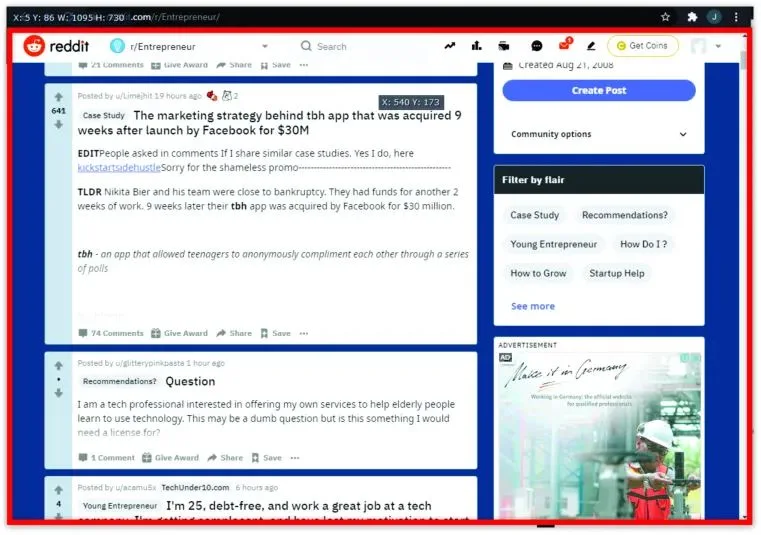Open the browser profile avatar J
The image size is (761, 535).
tap(714, 17)
